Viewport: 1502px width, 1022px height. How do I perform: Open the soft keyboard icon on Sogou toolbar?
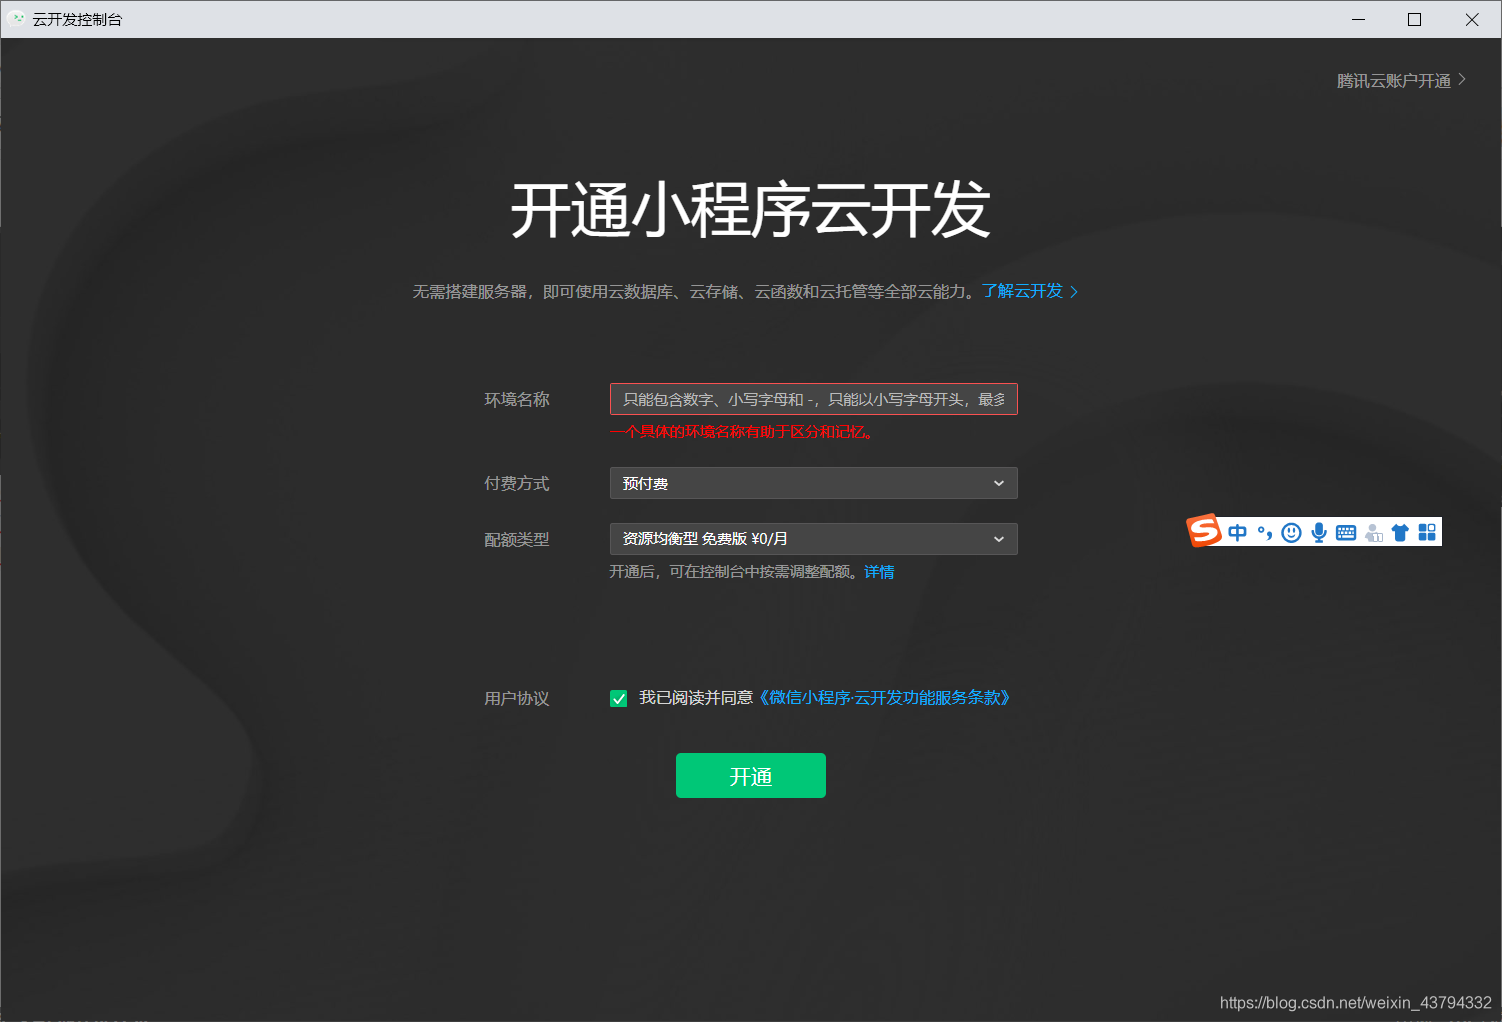(1346, 532)
